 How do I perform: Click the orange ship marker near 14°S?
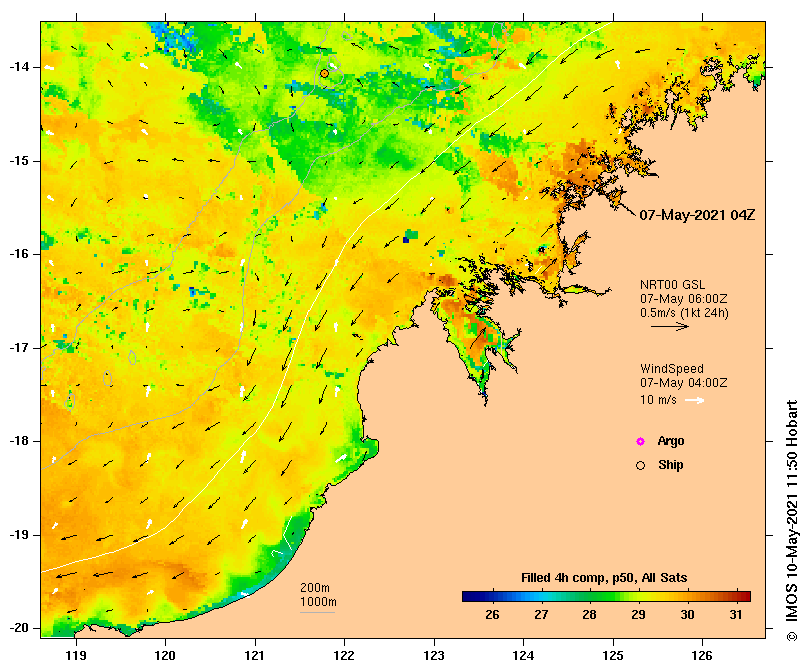point(324,74)
